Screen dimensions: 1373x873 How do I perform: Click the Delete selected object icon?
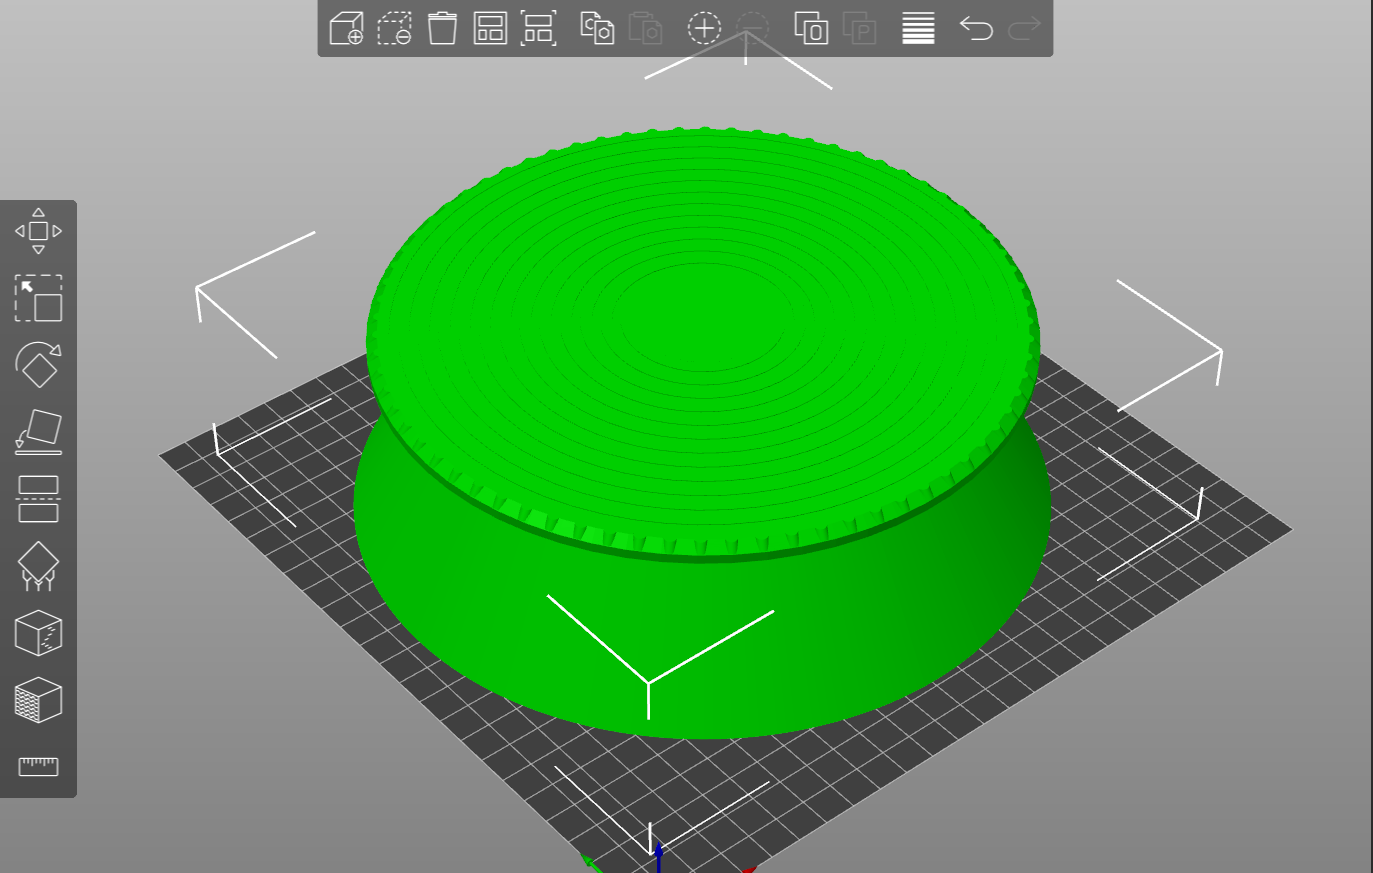pos(394,28)
